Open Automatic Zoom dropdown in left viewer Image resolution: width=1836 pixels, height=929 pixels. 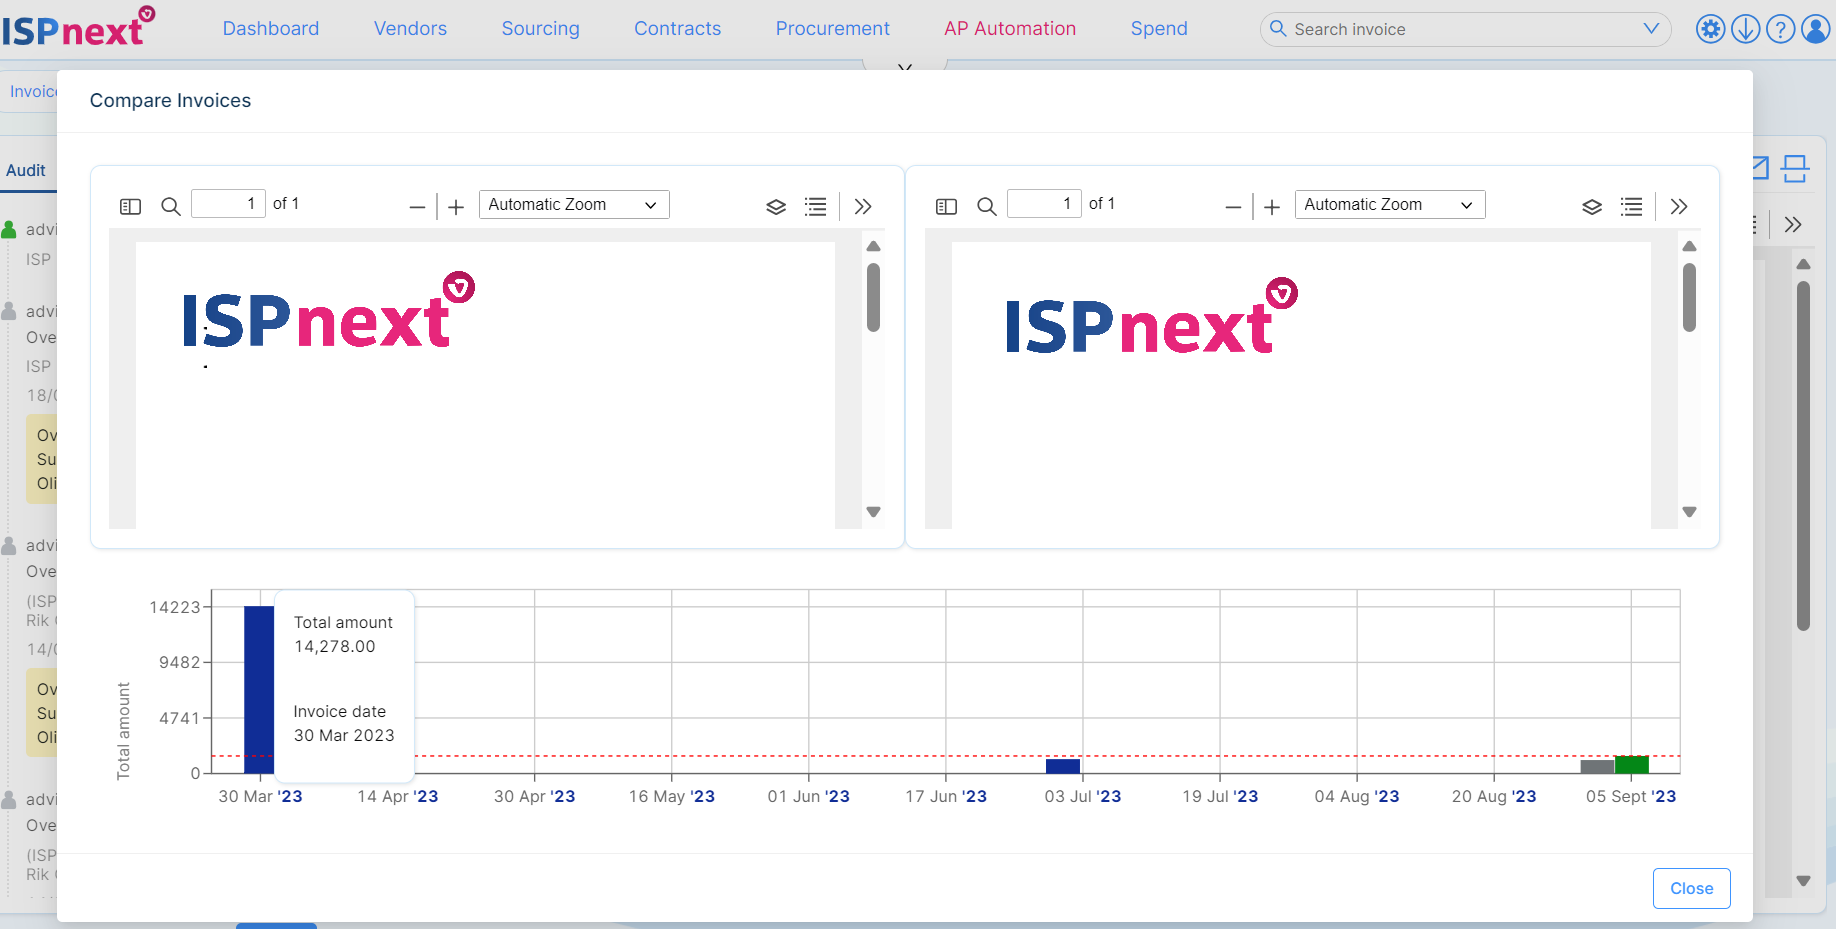click(x=574, y=204)
